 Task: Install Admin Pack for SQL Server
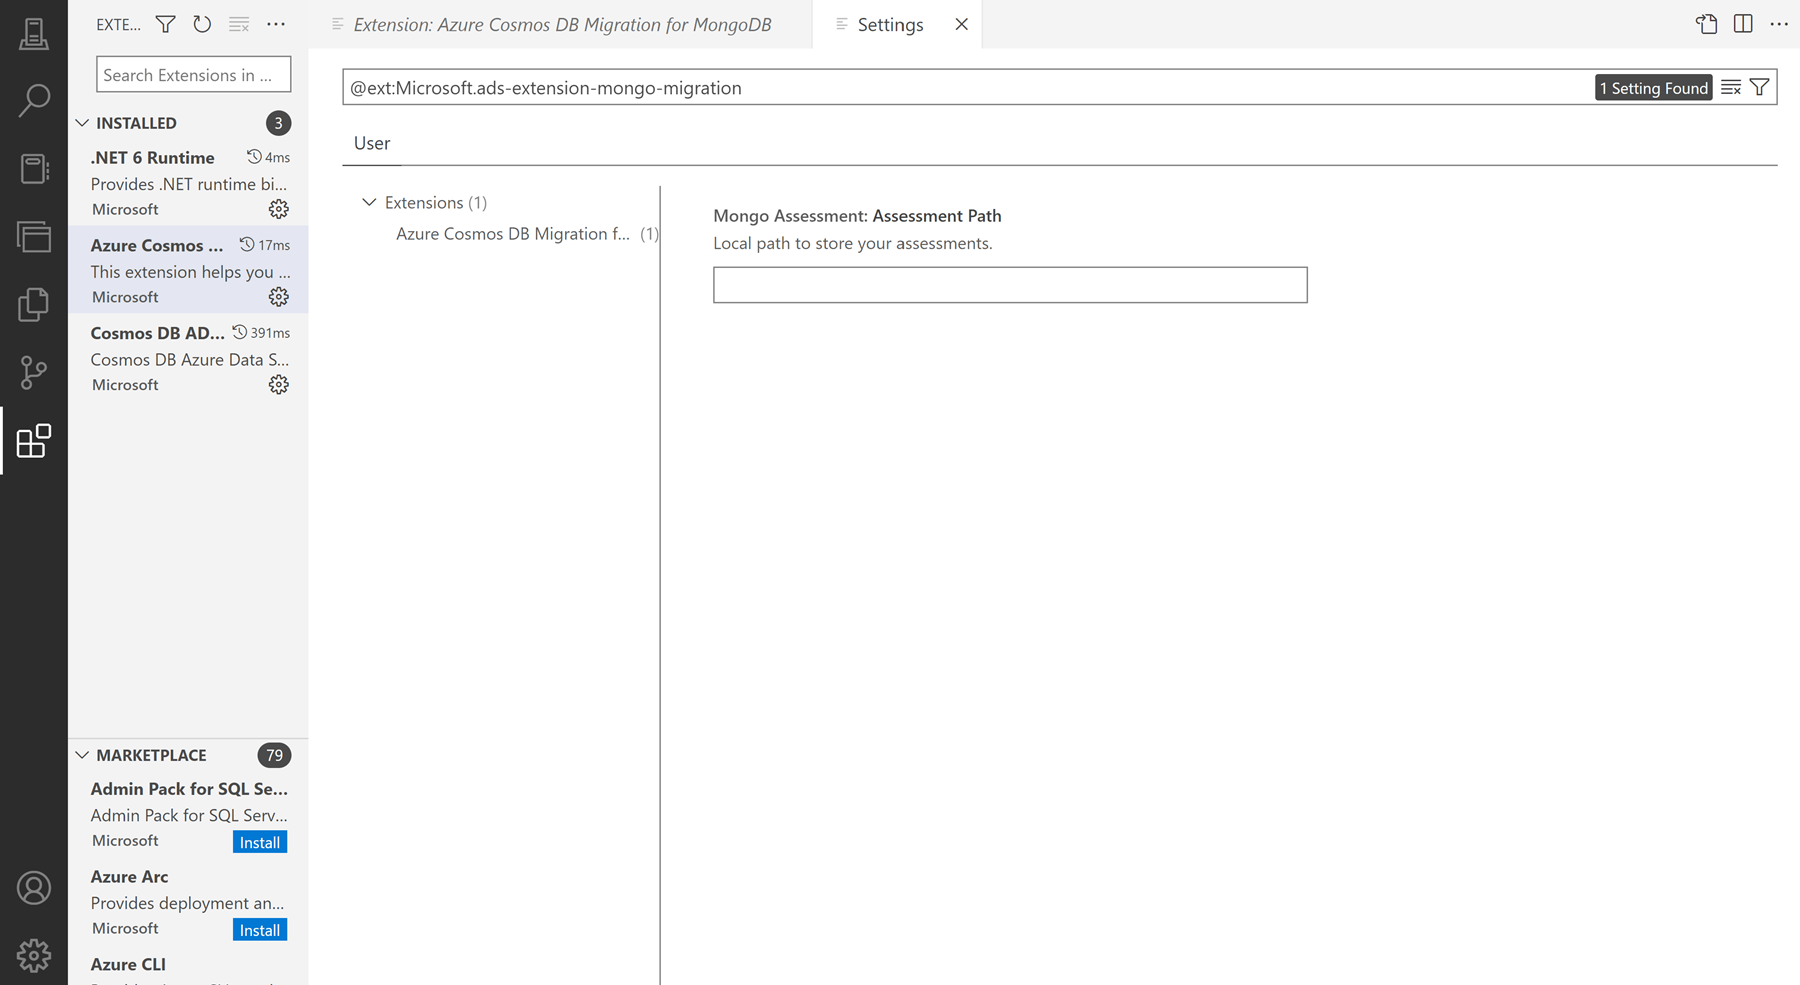click(x=260, y=842)
